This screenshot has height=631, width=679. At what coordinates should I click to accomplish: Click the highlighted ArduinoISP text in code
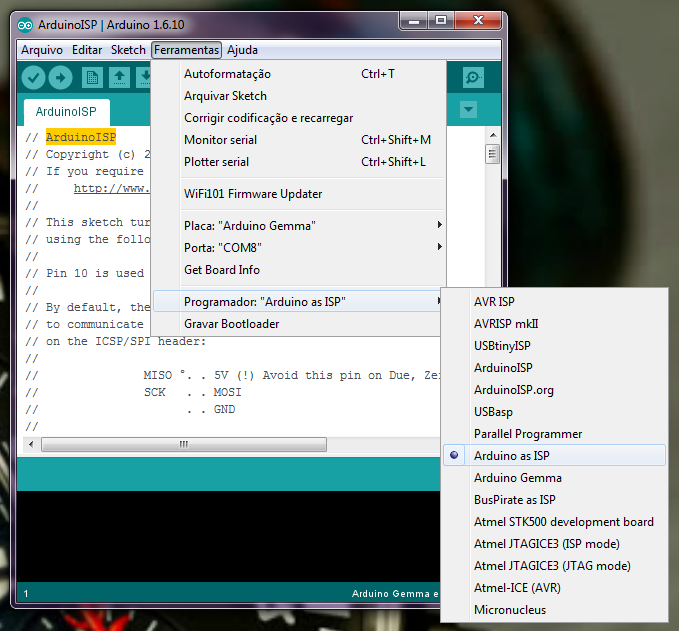[81, 137]
